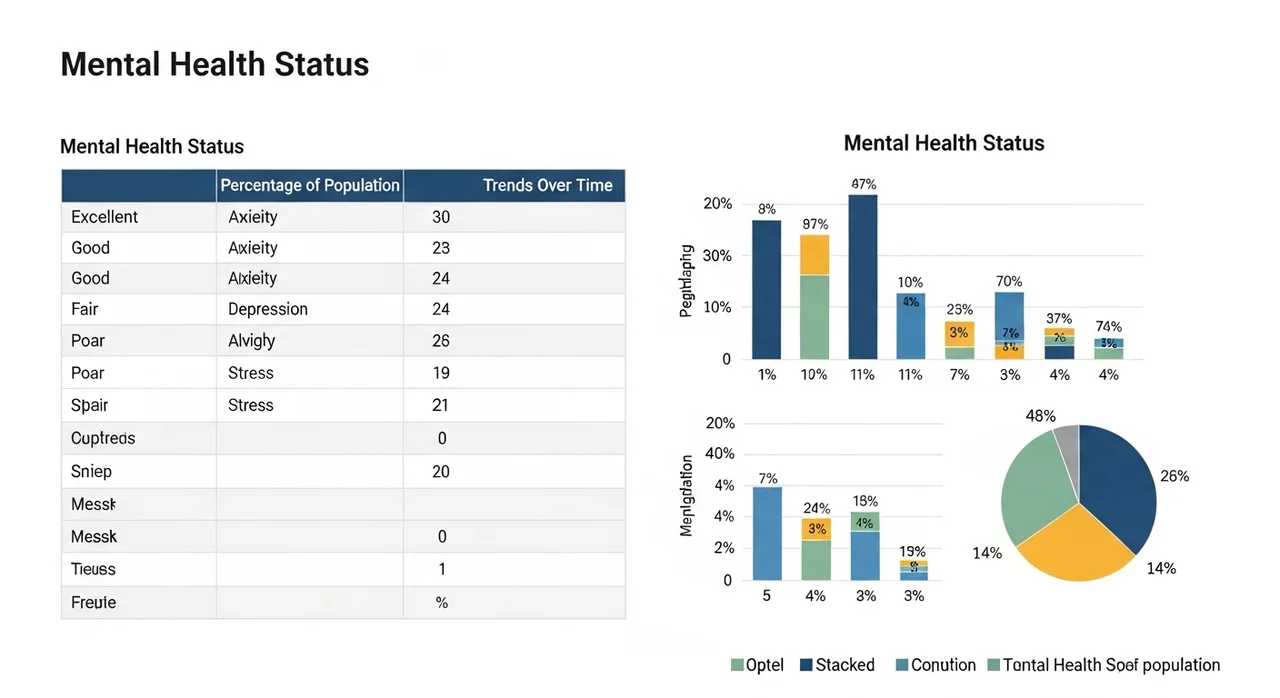
Task: Click the blue bar labeled 7% in lower chart
Action: (767, 533)
